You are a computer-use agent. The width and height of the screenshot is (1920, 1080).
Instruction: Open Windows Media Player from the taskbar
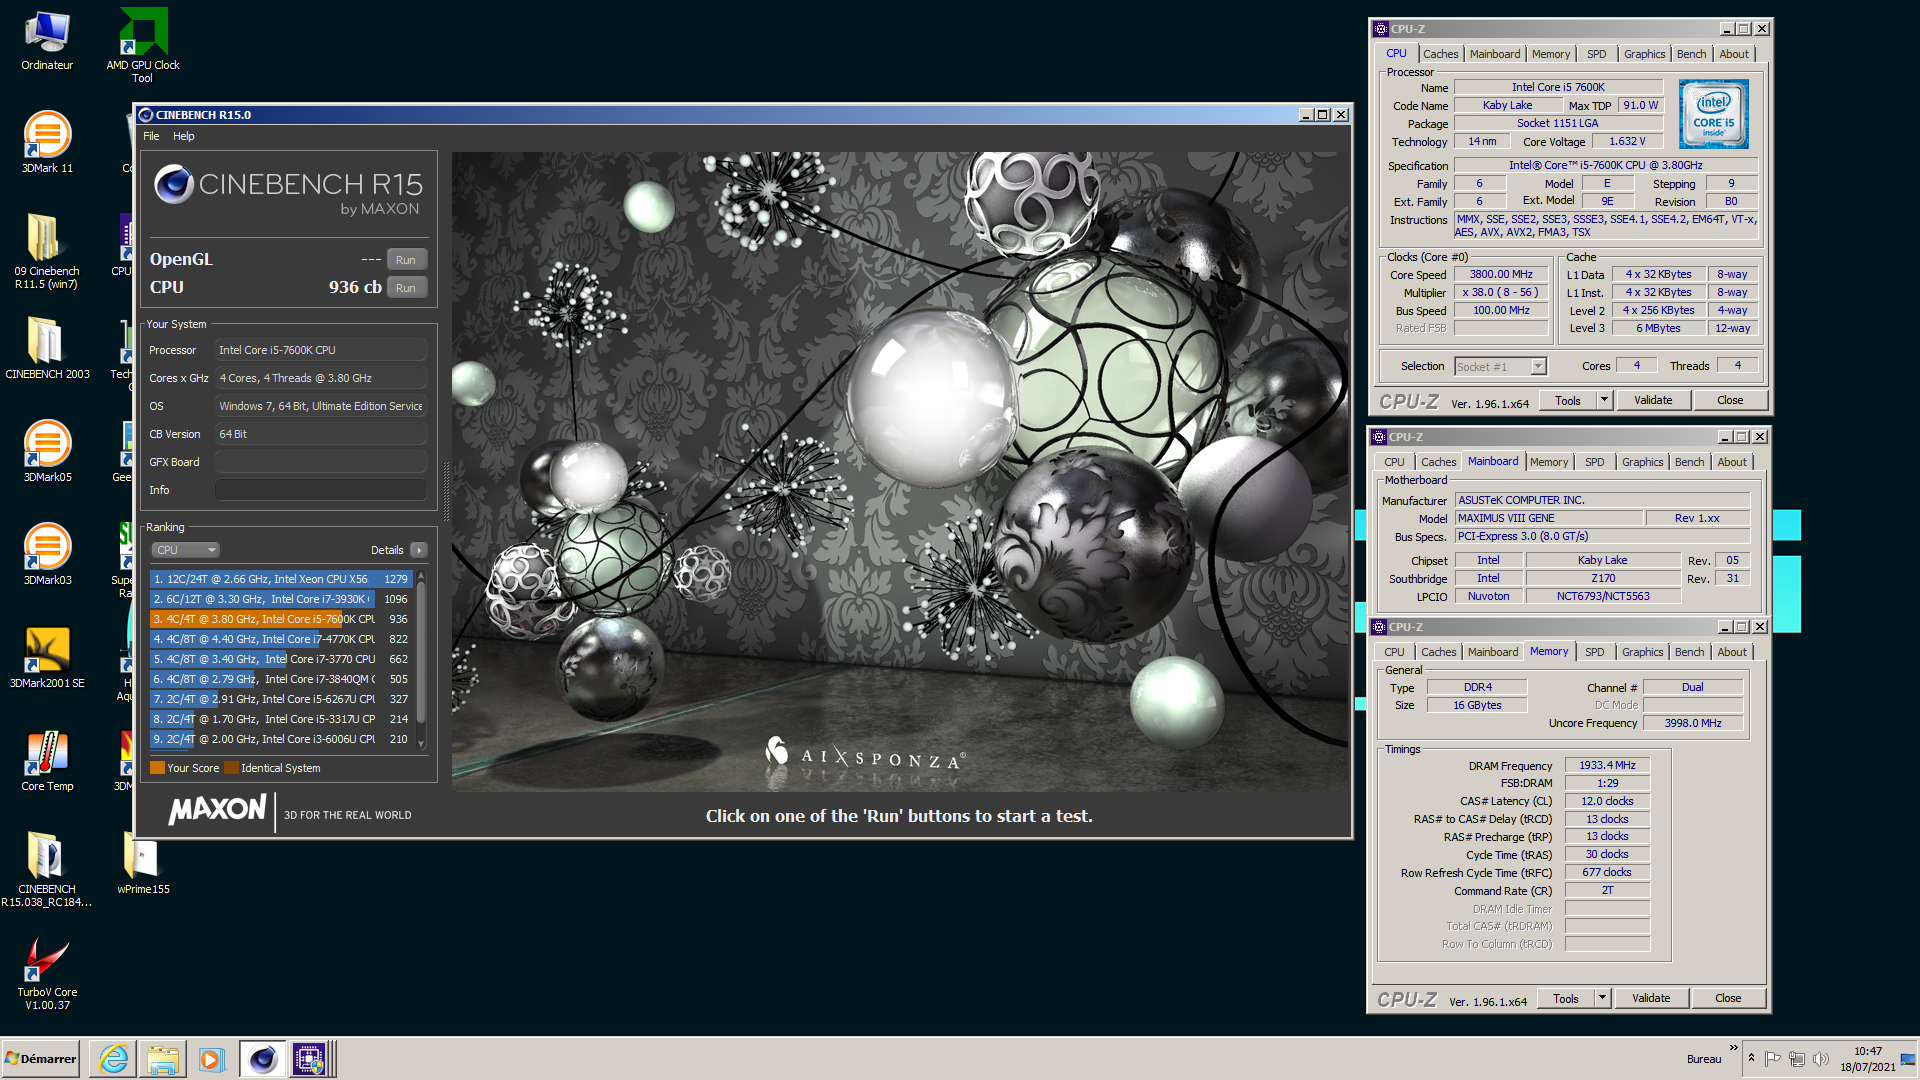click(211, 1058)
